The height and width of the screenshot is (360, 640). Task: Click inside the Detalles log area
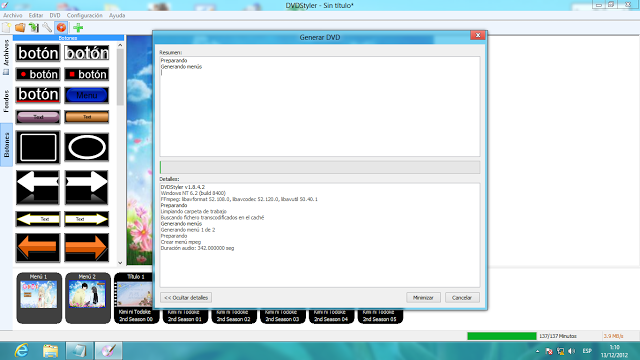(x=320, y=235)
